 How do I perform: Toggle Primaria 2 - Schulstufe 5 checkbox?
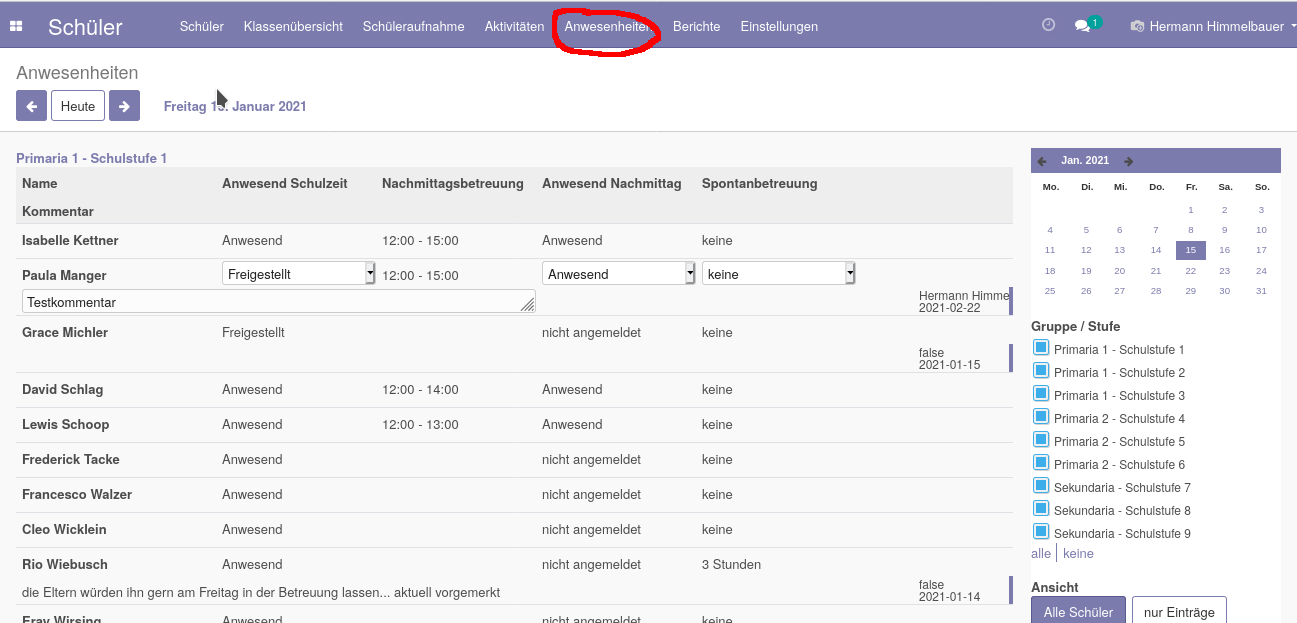[1040, 440]
